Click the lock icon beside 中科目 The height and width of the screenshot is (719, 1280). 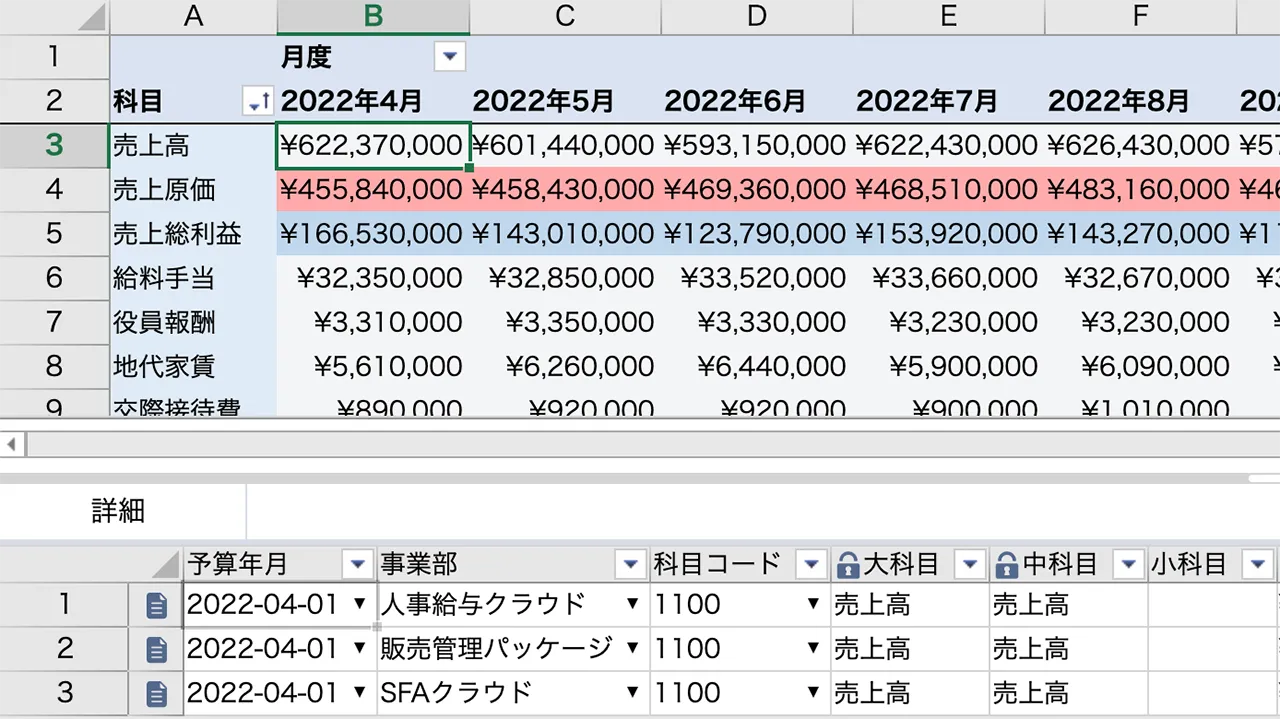1007,565
